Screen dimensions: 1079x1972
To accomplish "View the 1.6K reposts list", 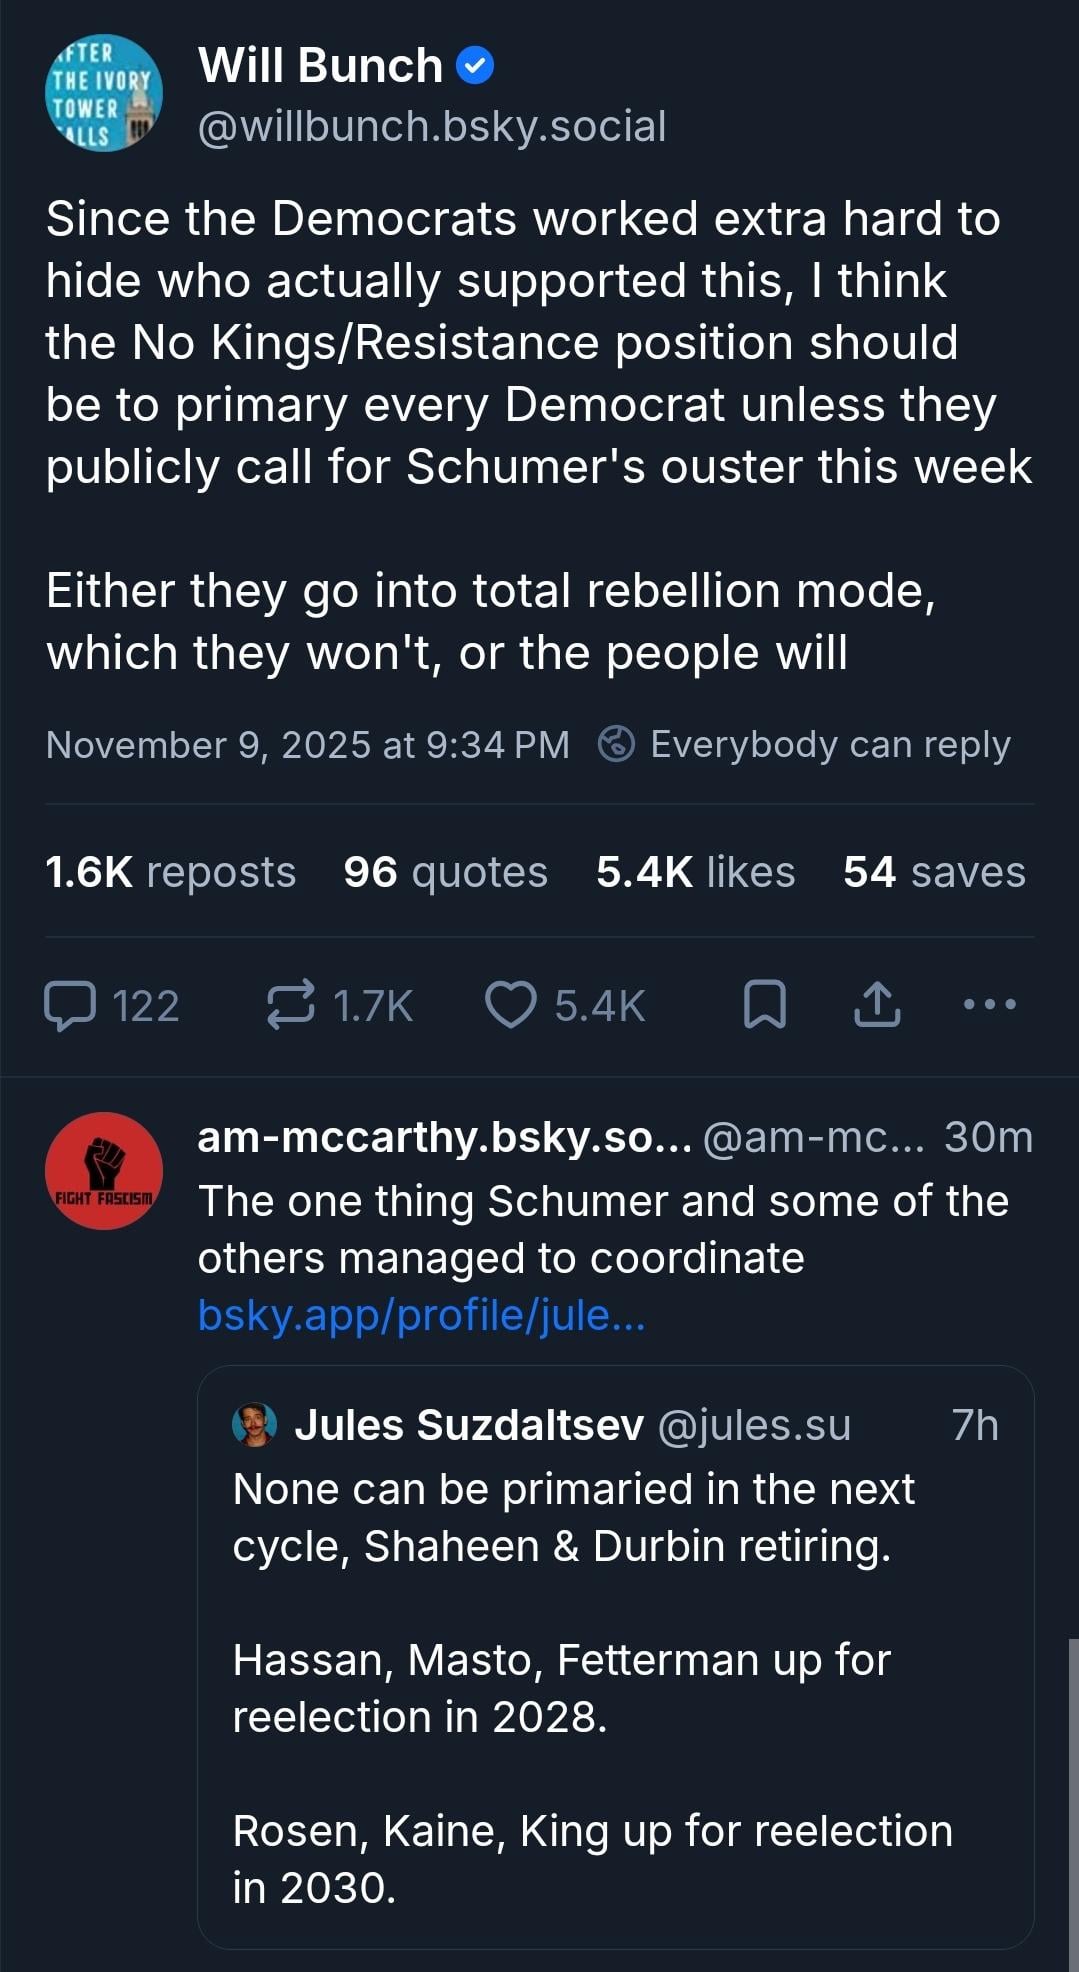I will point(170,872).
